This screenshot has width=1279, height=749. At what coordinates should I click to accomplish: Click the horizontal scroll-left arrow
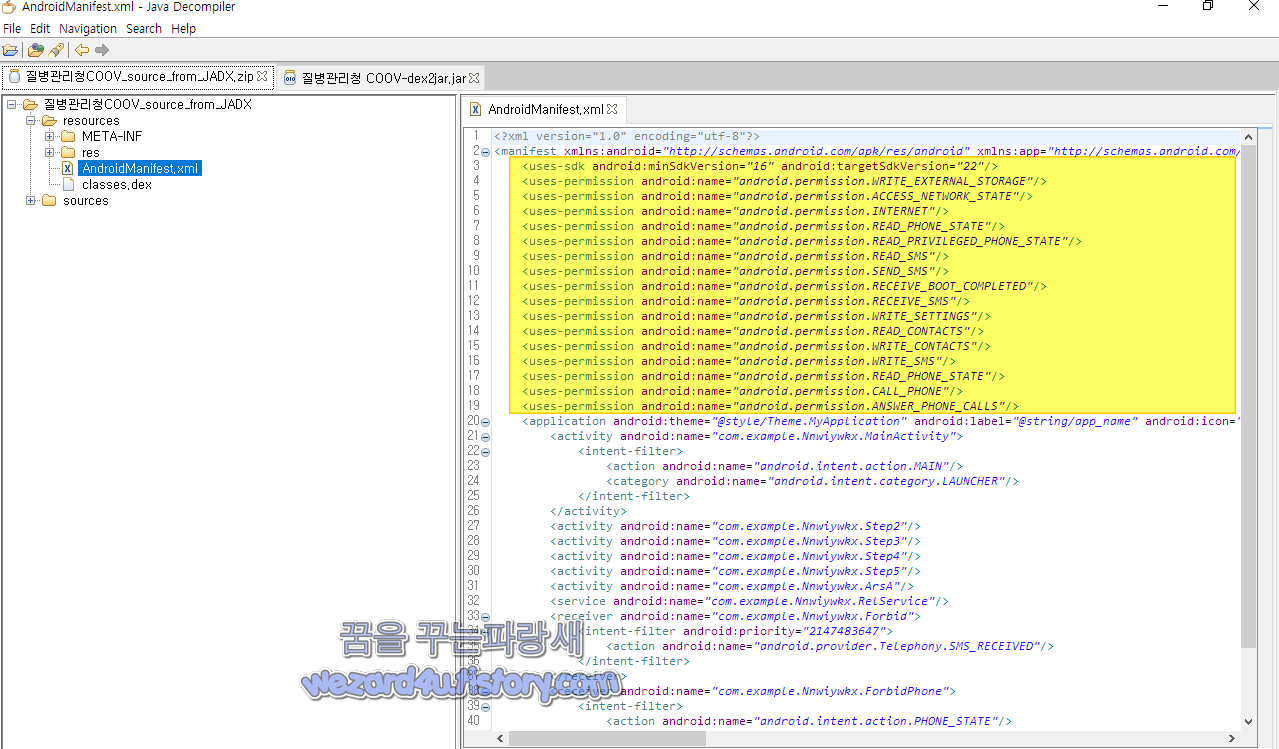pos(501,738)
